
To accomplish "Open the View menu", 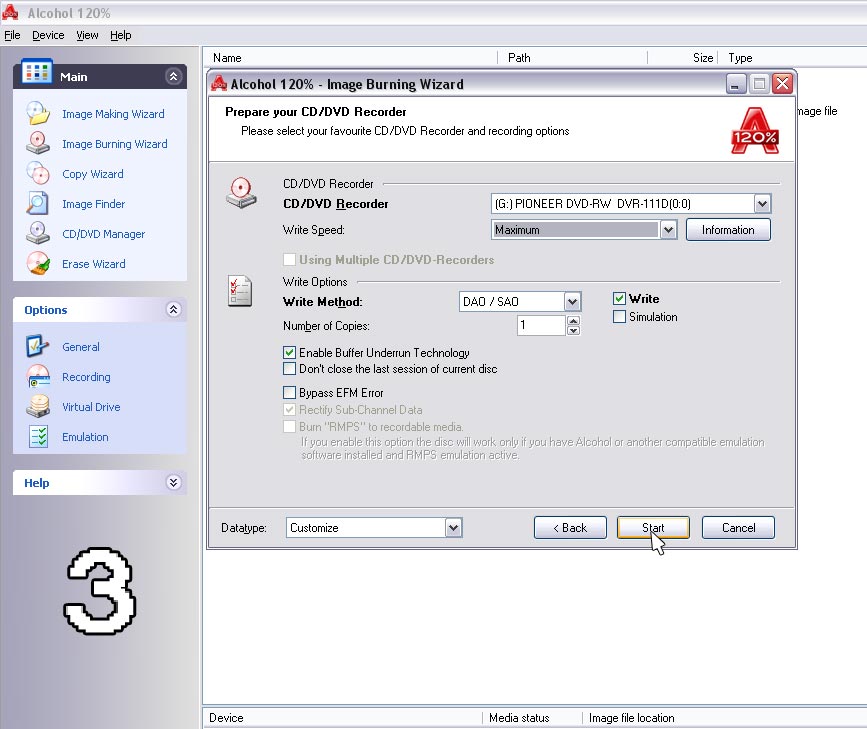I will tap(87, 35).
